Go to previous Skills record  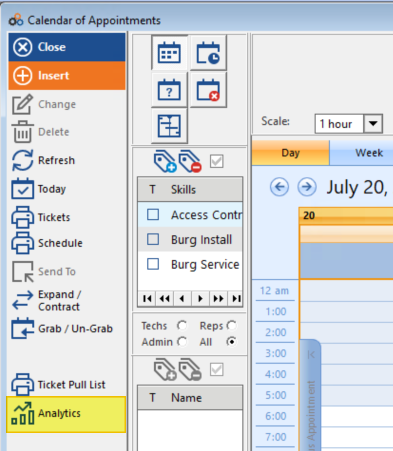tap(182, 298)
